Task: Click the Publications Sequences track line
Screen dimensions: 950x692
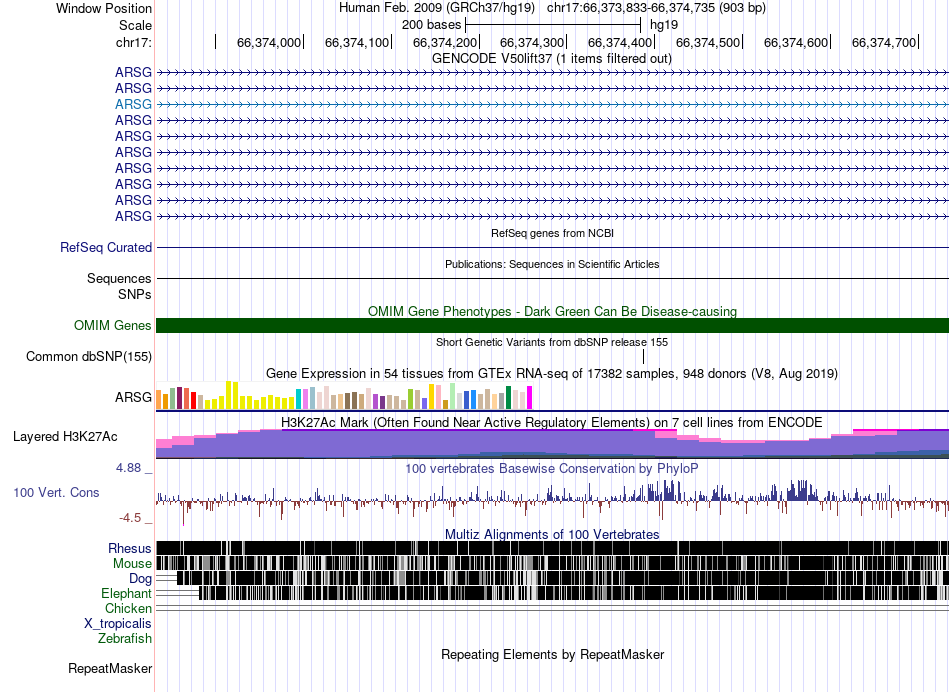Action: 553,278
